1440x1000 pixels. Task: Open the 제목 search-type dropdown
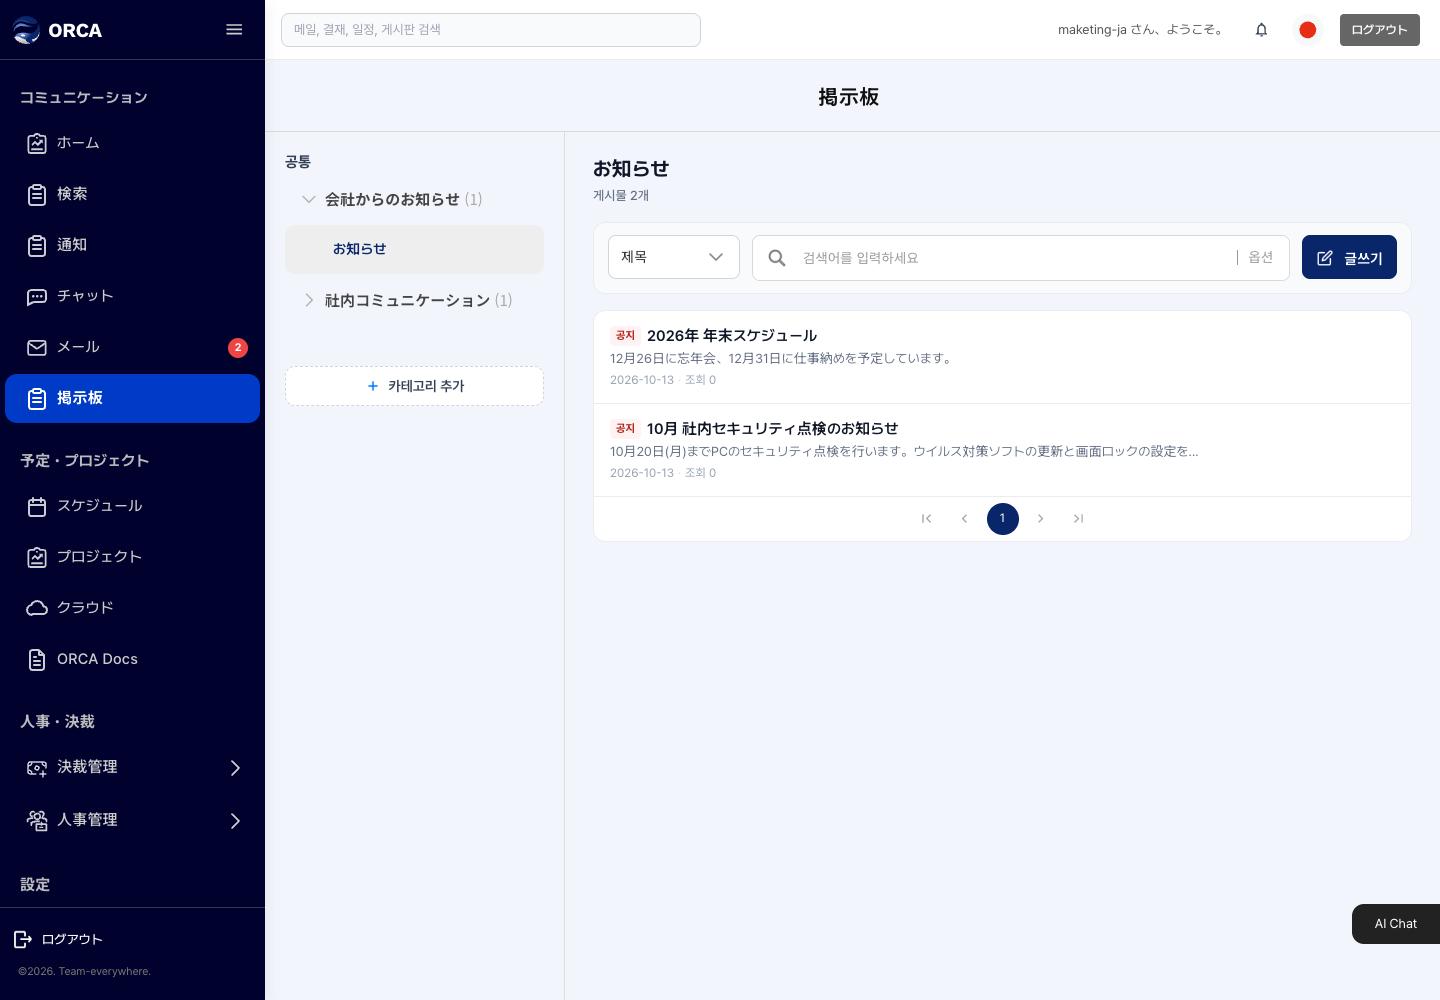click(x=674, y=257)
